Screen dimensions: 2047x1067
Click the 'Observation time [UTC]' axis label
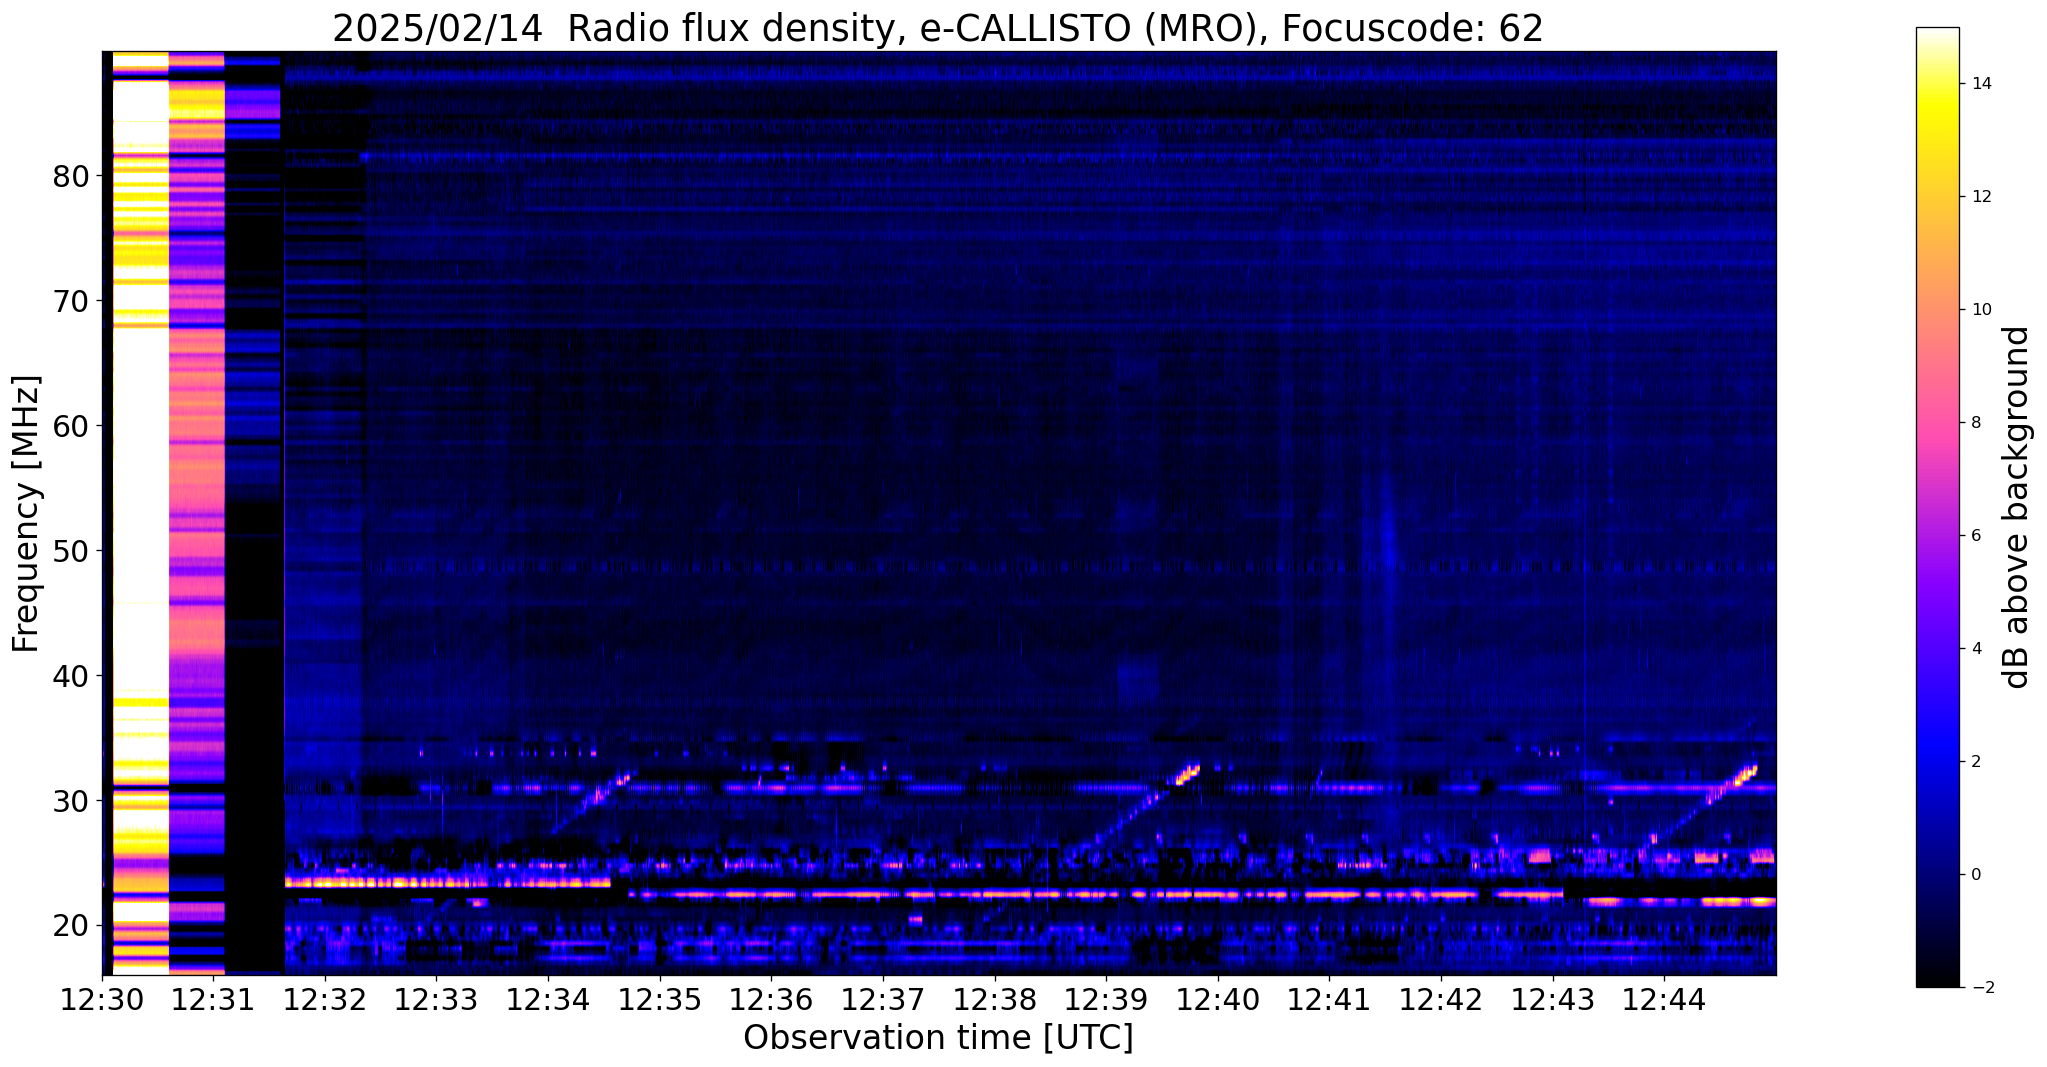[938, 1037]
